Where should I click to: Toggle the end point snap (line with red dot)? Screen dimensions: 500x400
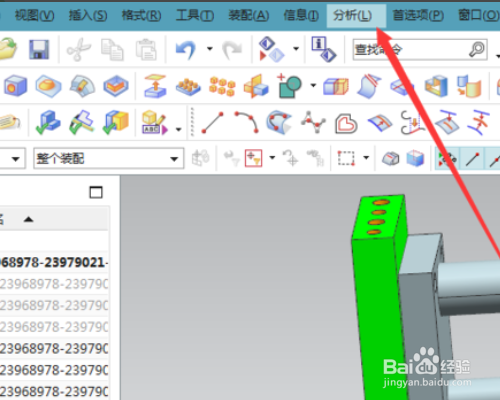[473, 158]
